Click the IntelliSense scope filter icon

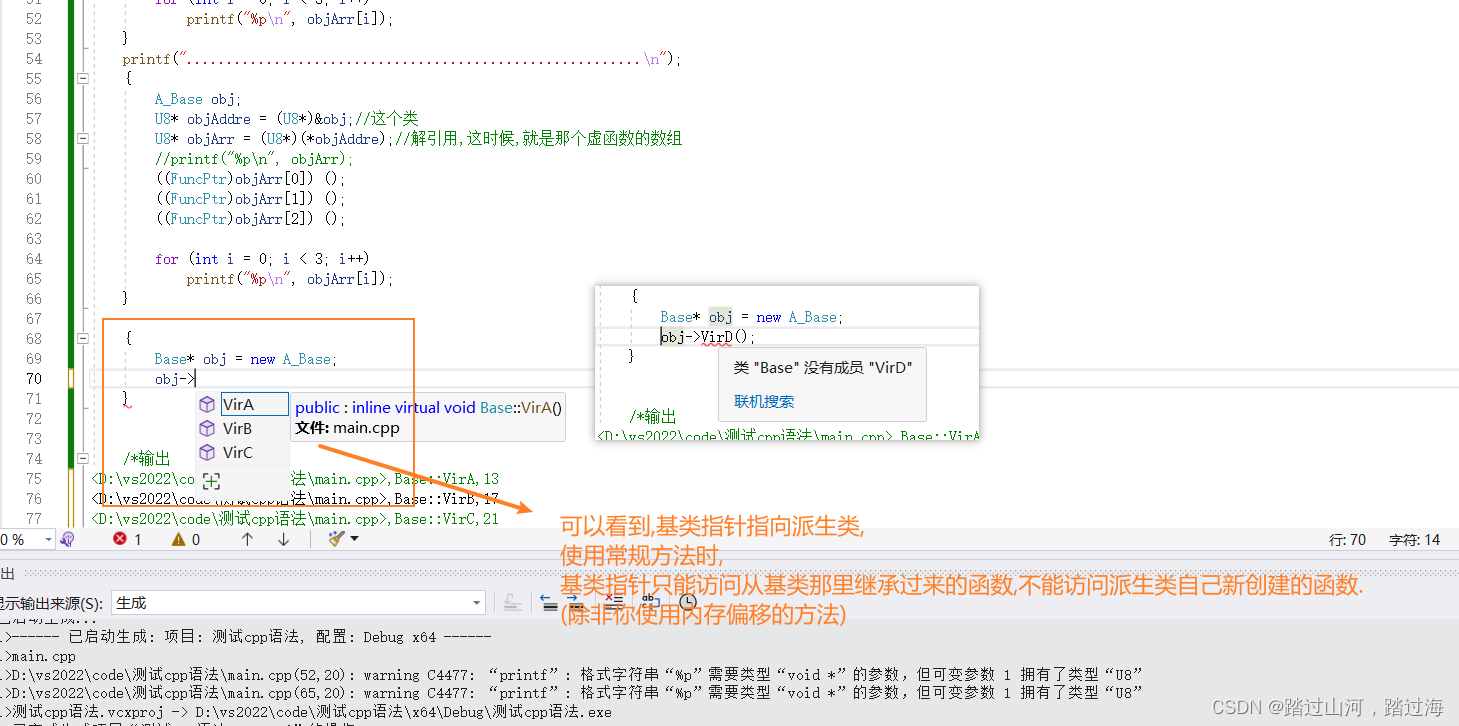211,481
